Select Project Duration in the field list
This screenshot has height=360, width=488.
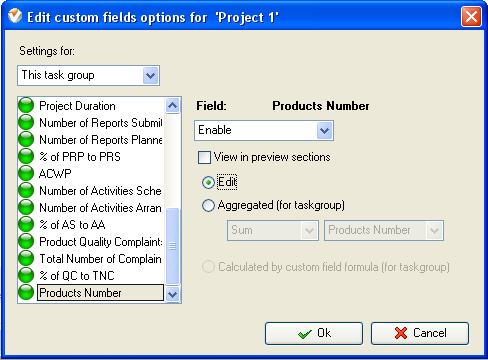pyautogui.click(x=77, y=106)
